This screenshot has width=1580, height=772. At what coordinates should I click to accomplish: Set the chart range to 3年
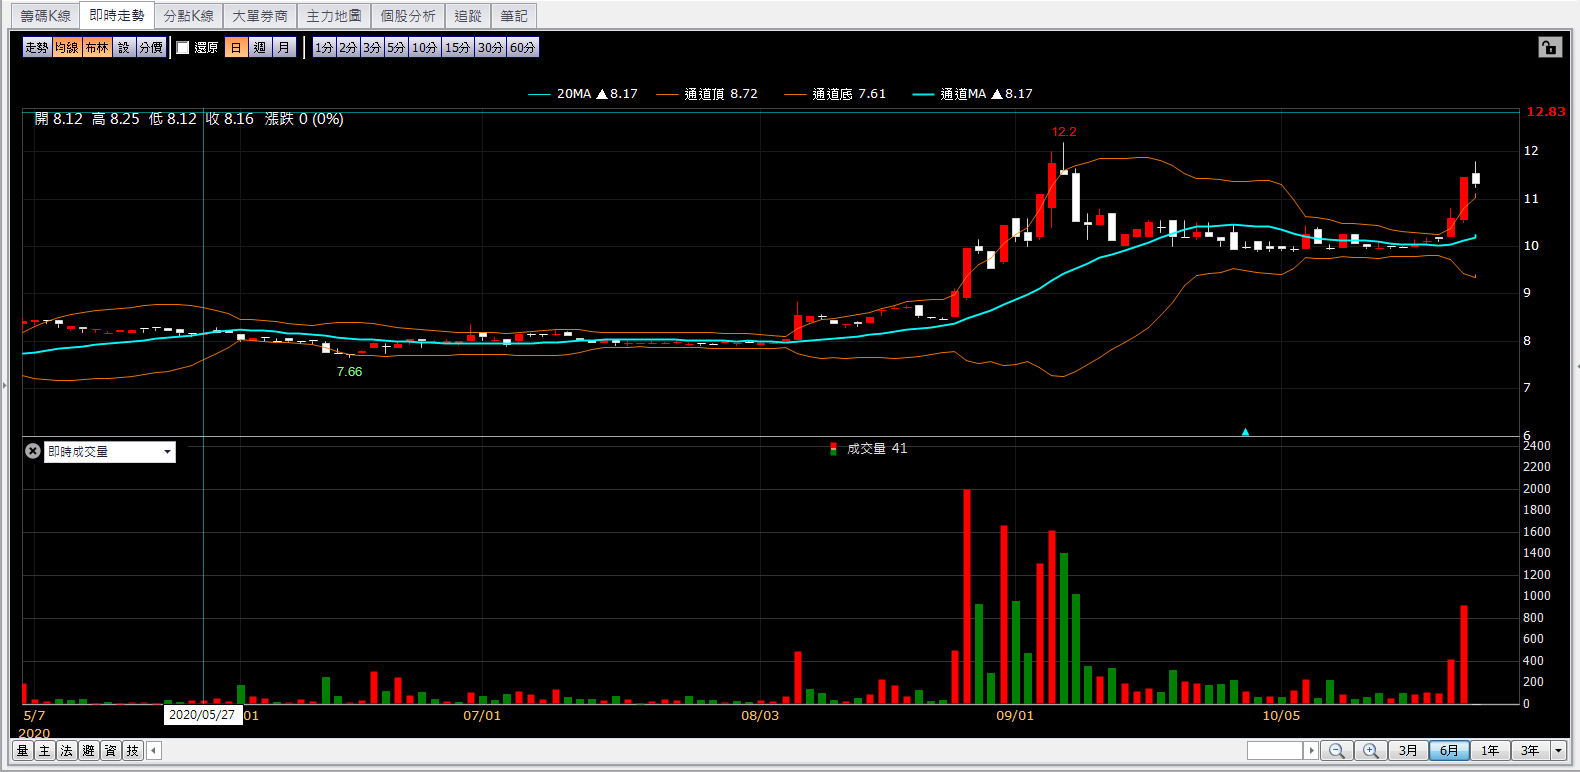click(1530, 750)
